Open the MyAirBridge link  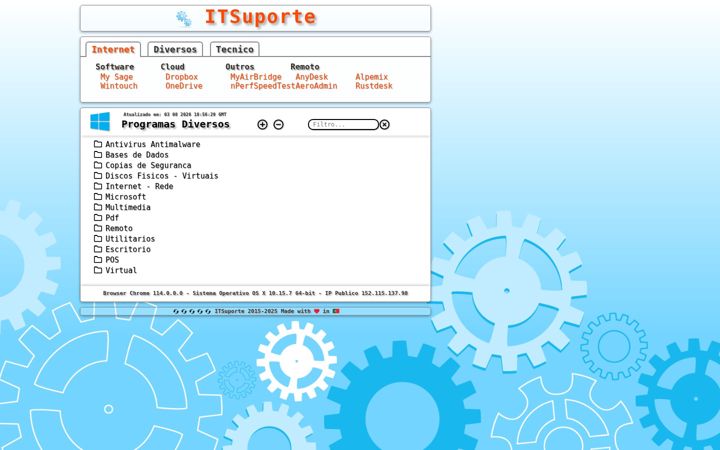click(x=256, y=77)
